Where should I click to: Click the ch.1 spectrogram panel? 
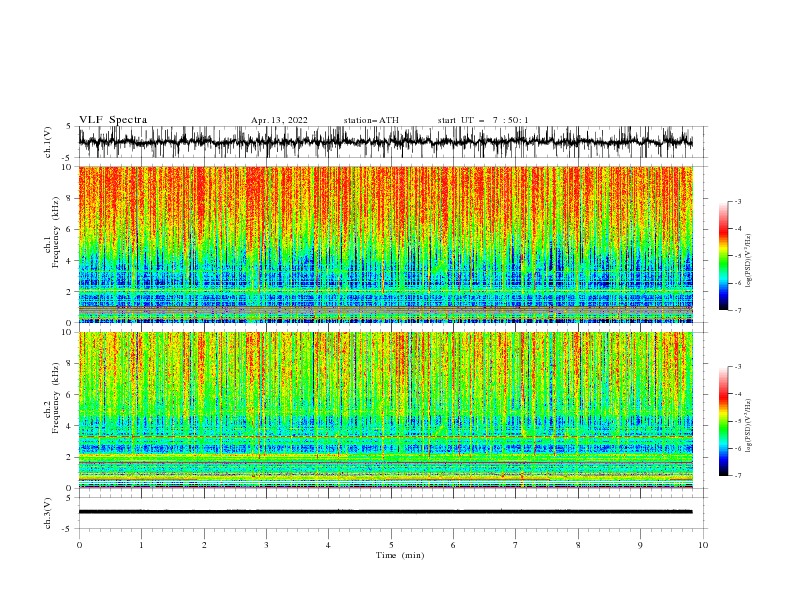(385, 244)
